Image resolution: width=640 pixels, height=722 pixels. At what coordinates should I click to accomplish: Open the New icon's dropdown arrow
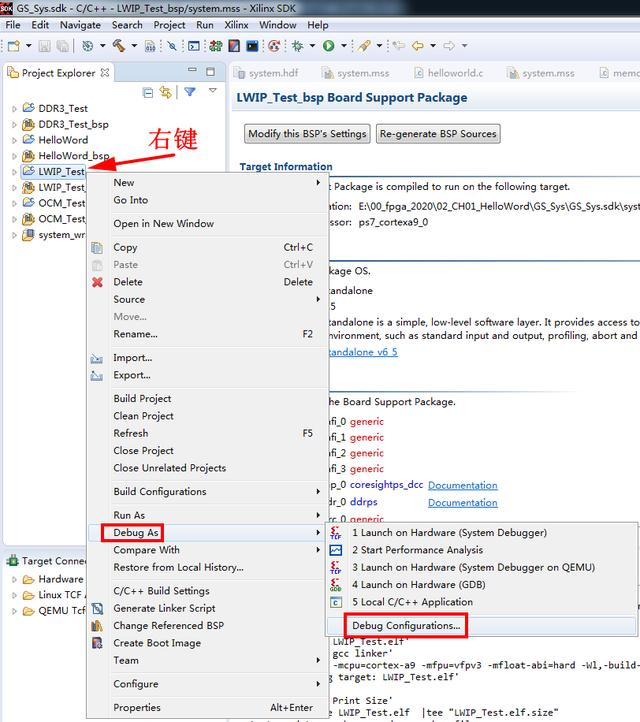click(29, 46)
